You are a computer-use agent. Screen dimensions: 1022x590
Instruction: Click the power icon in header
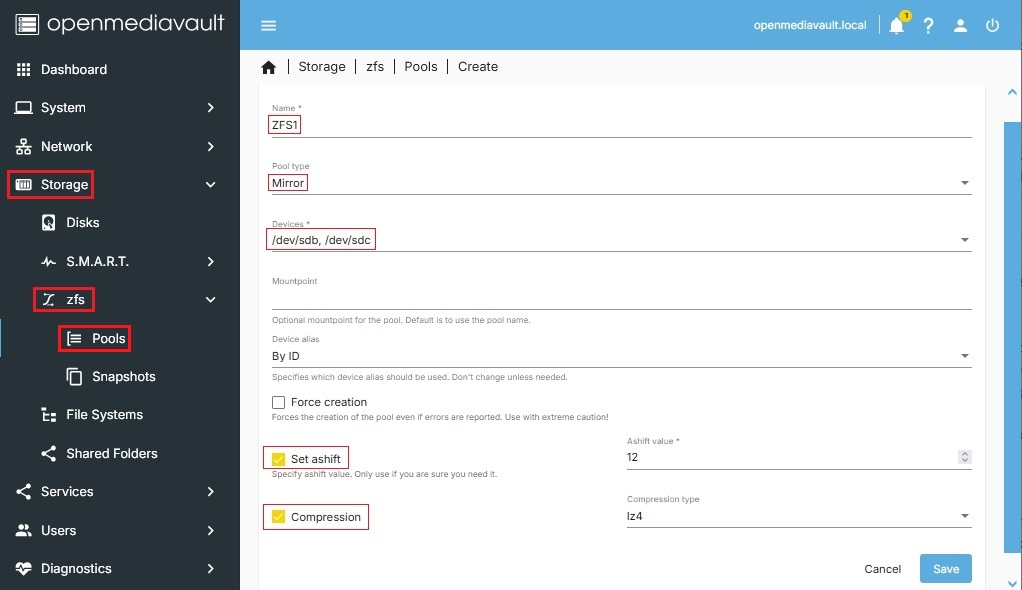click(992, 26)
